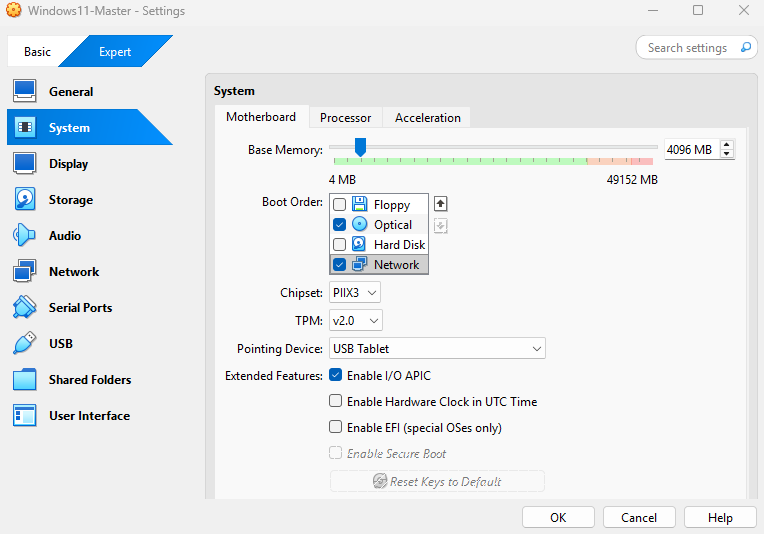
Task: Select the Serial Ports label
Action: (x=80, y=307)
